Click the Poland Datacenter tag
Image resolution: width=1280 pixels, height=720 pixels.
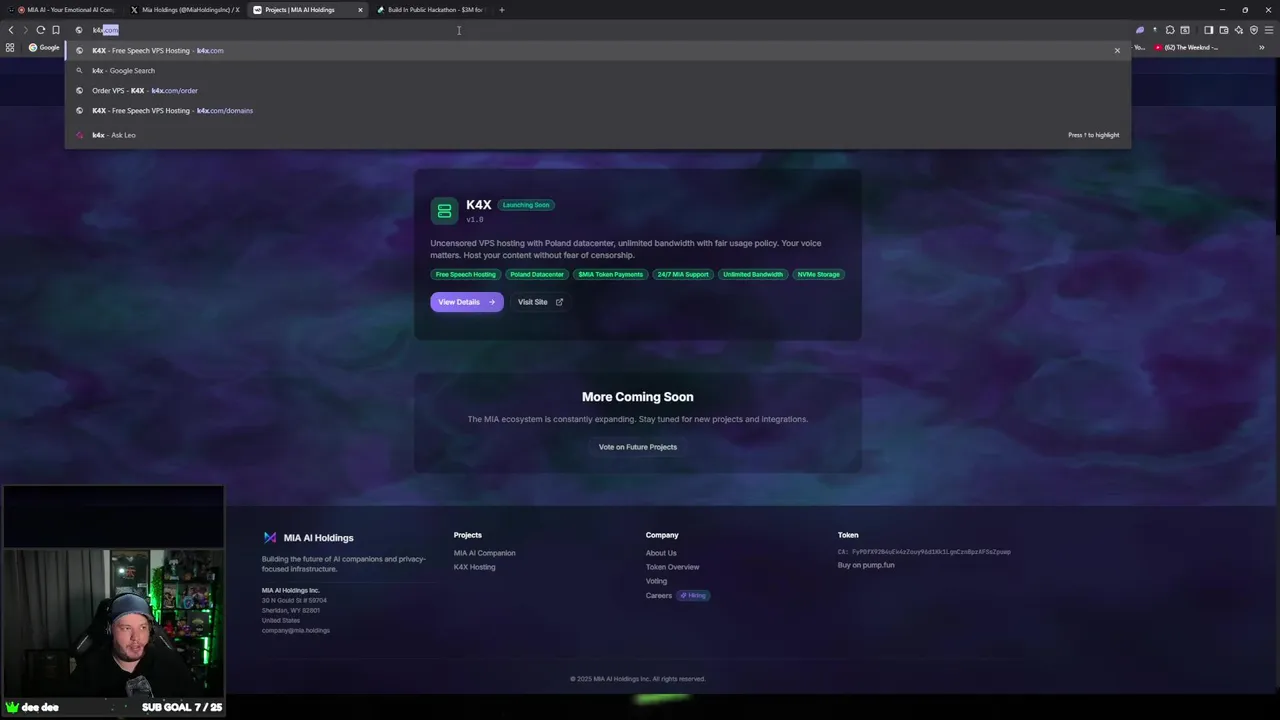click(x=537, y=274)
